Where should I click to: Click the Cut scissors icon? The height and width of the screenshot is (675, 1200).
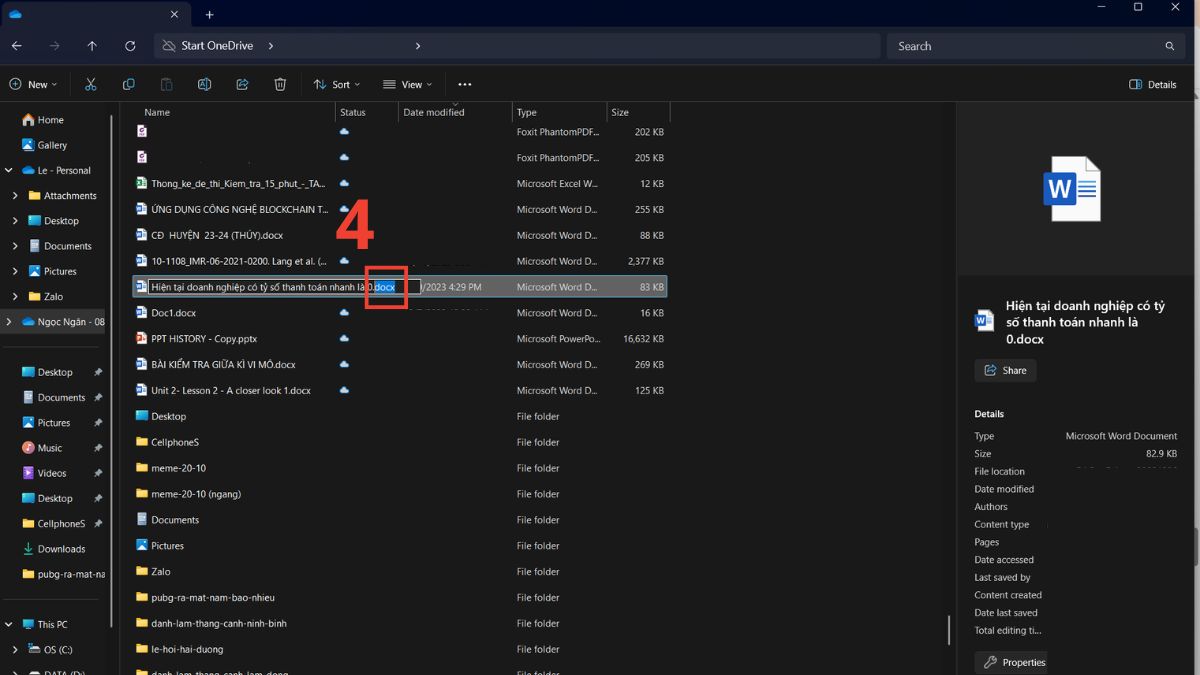pyautogui.click(x=91, y=85)
